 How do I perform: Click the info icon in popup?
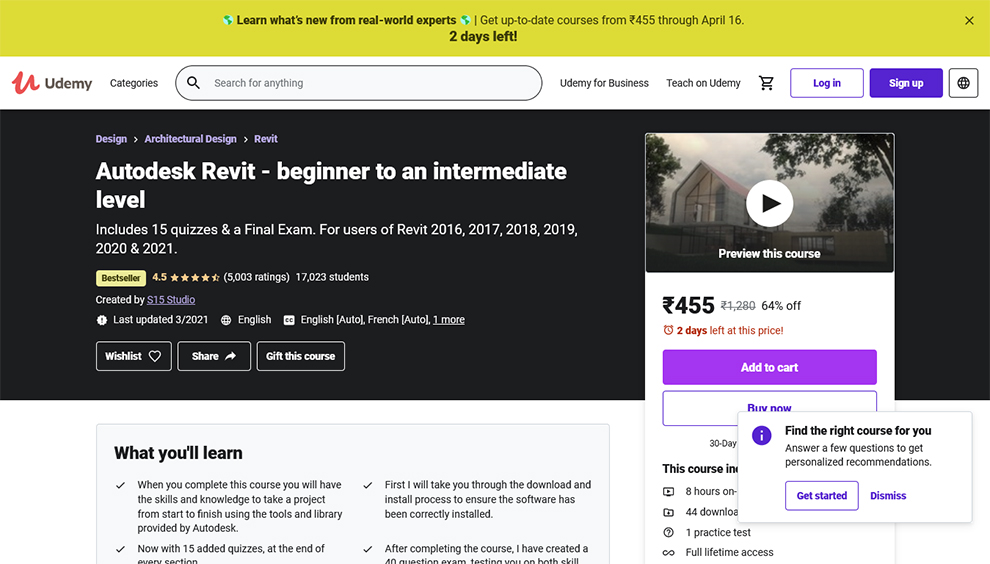[x=761, y=435]
